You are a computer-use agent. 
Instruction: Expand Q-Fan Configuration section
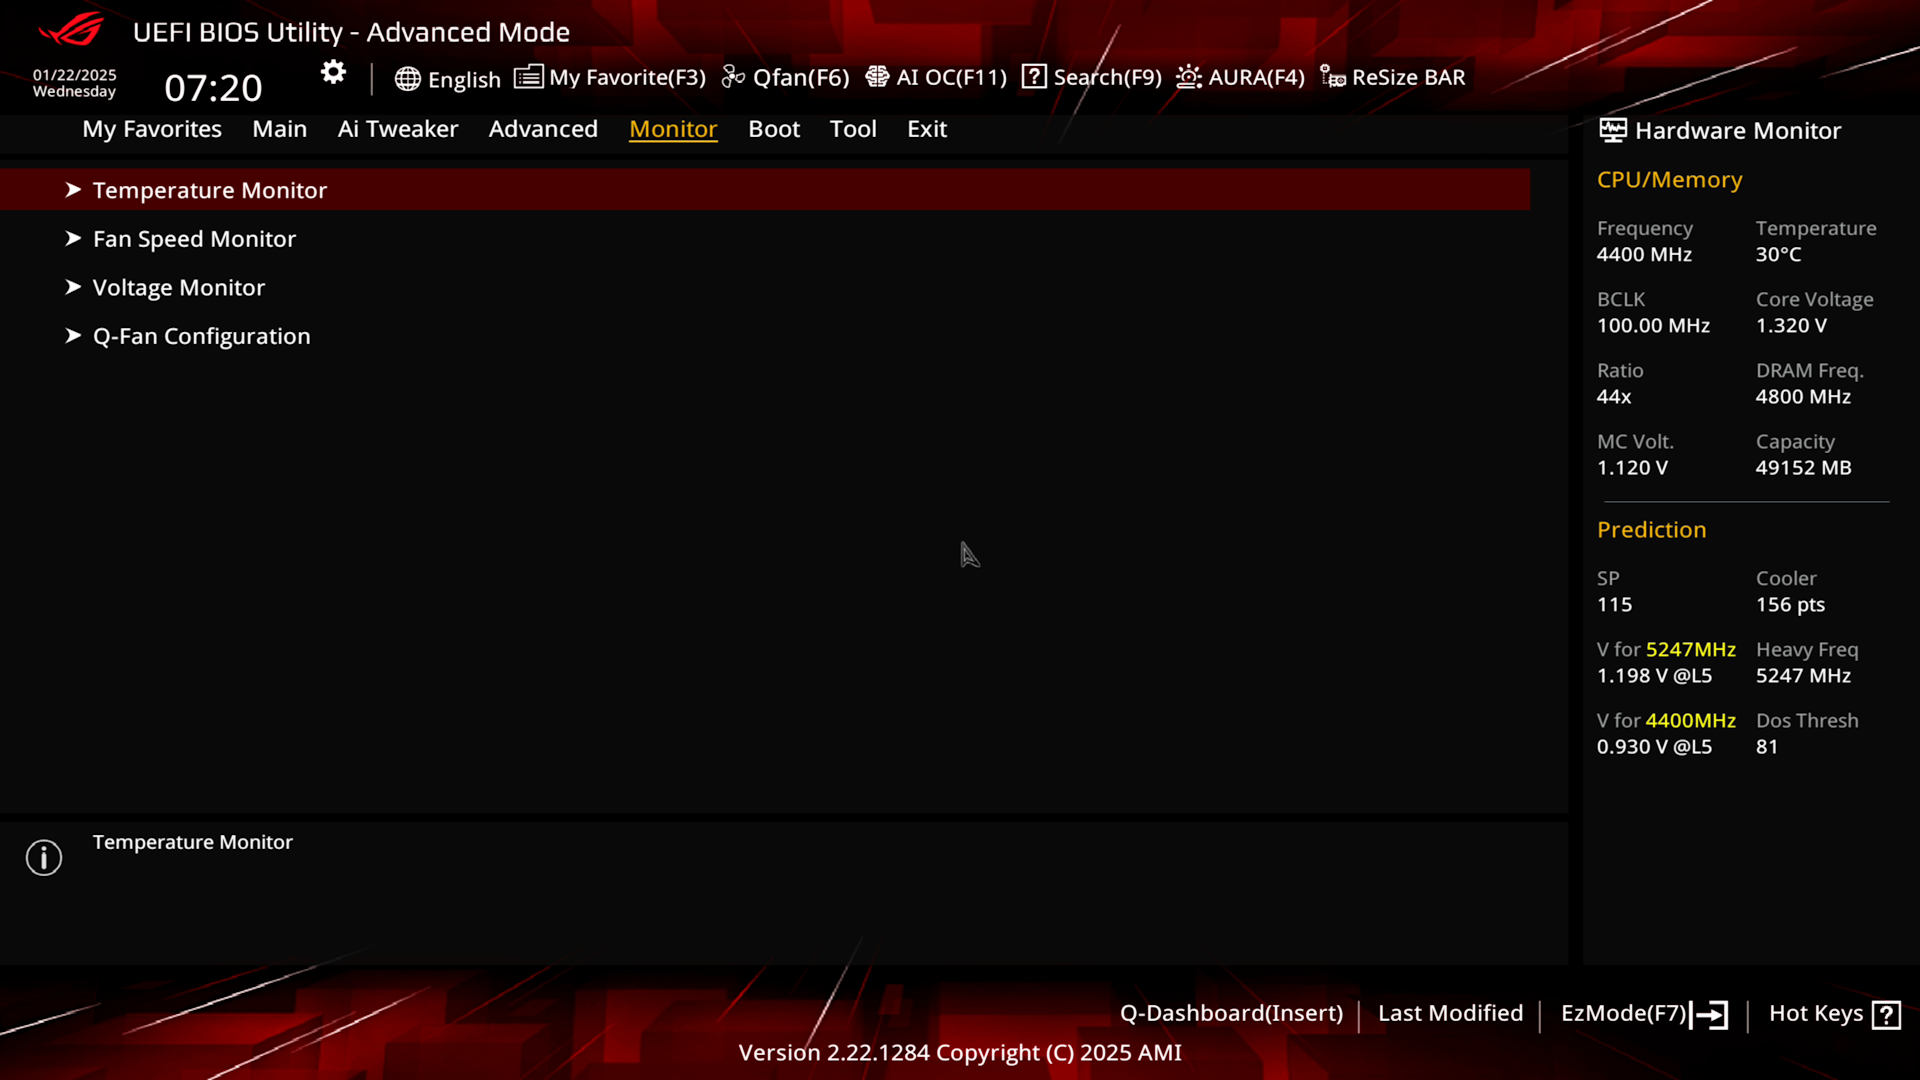[202, 335]
